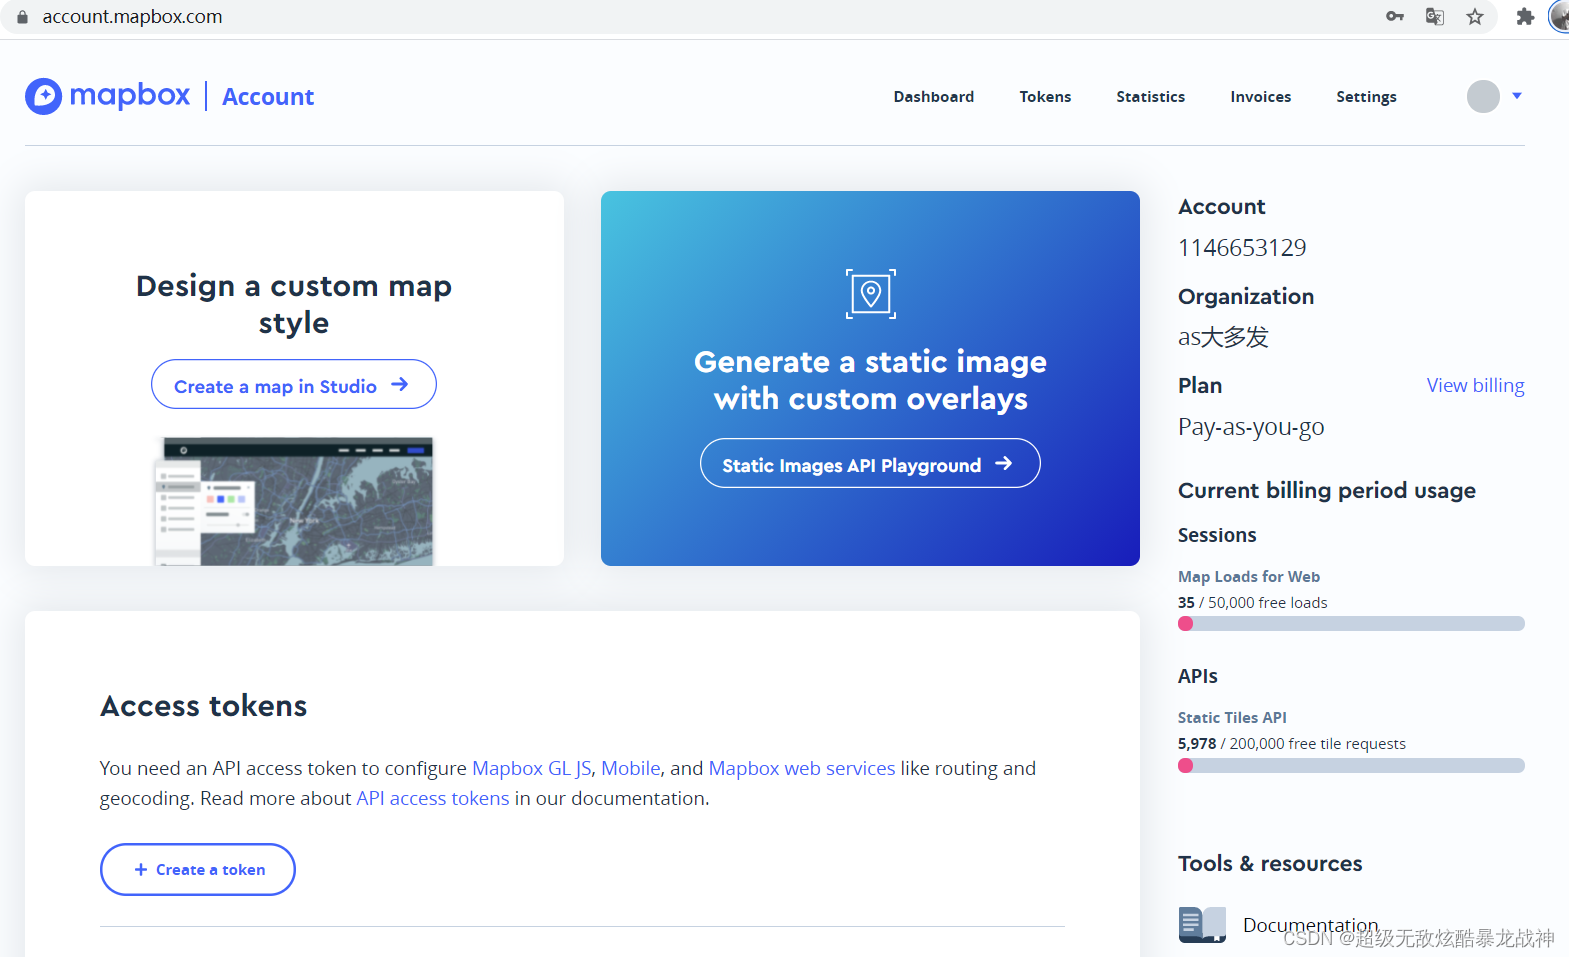This screenshot has height=957, width=1569.
Task: Go to the Tokens page
Action: click(x=1045, y=97)
